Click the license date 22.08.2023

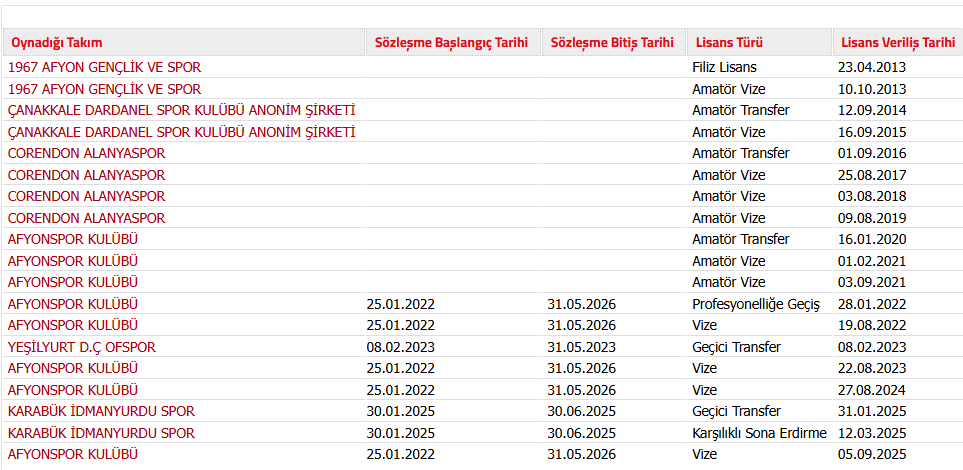click(x=872, y=368)
